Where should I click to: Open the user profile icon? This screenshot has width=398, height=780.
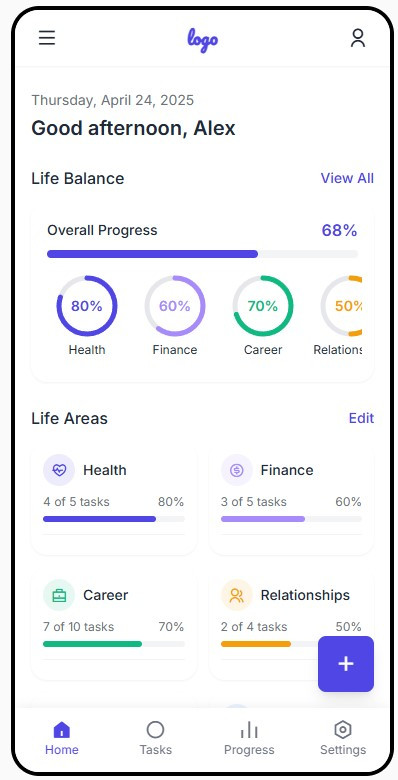(358, 38)
